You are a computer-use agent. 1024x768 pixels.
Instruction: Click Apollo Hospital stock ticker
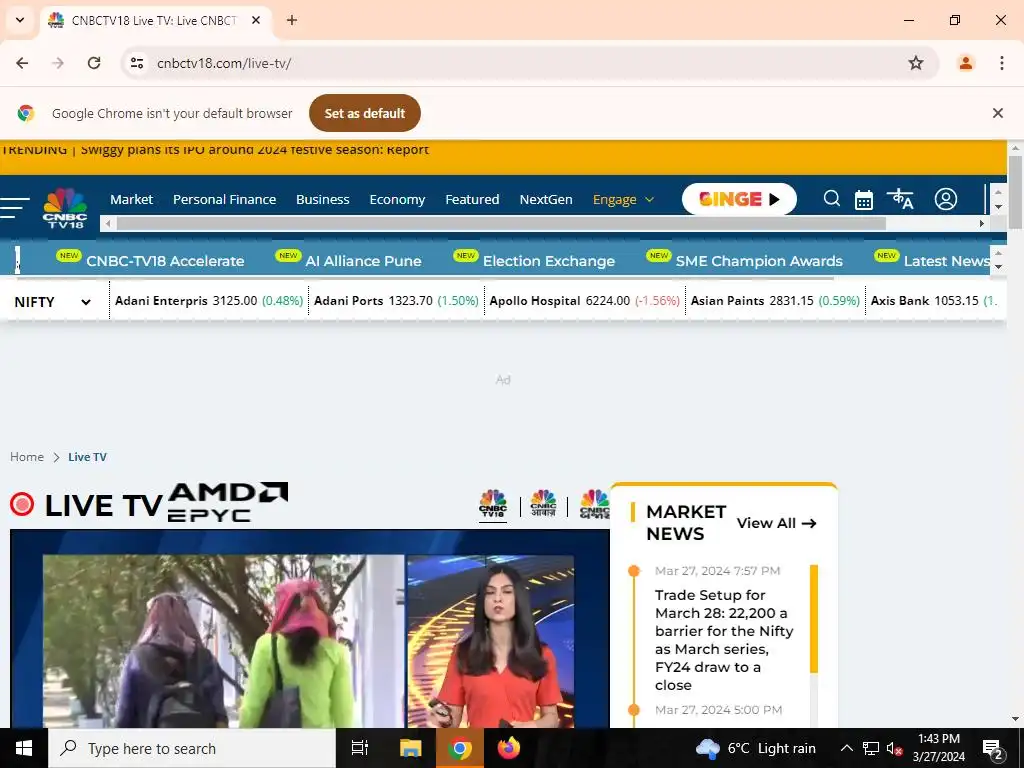tap(584, 301)
